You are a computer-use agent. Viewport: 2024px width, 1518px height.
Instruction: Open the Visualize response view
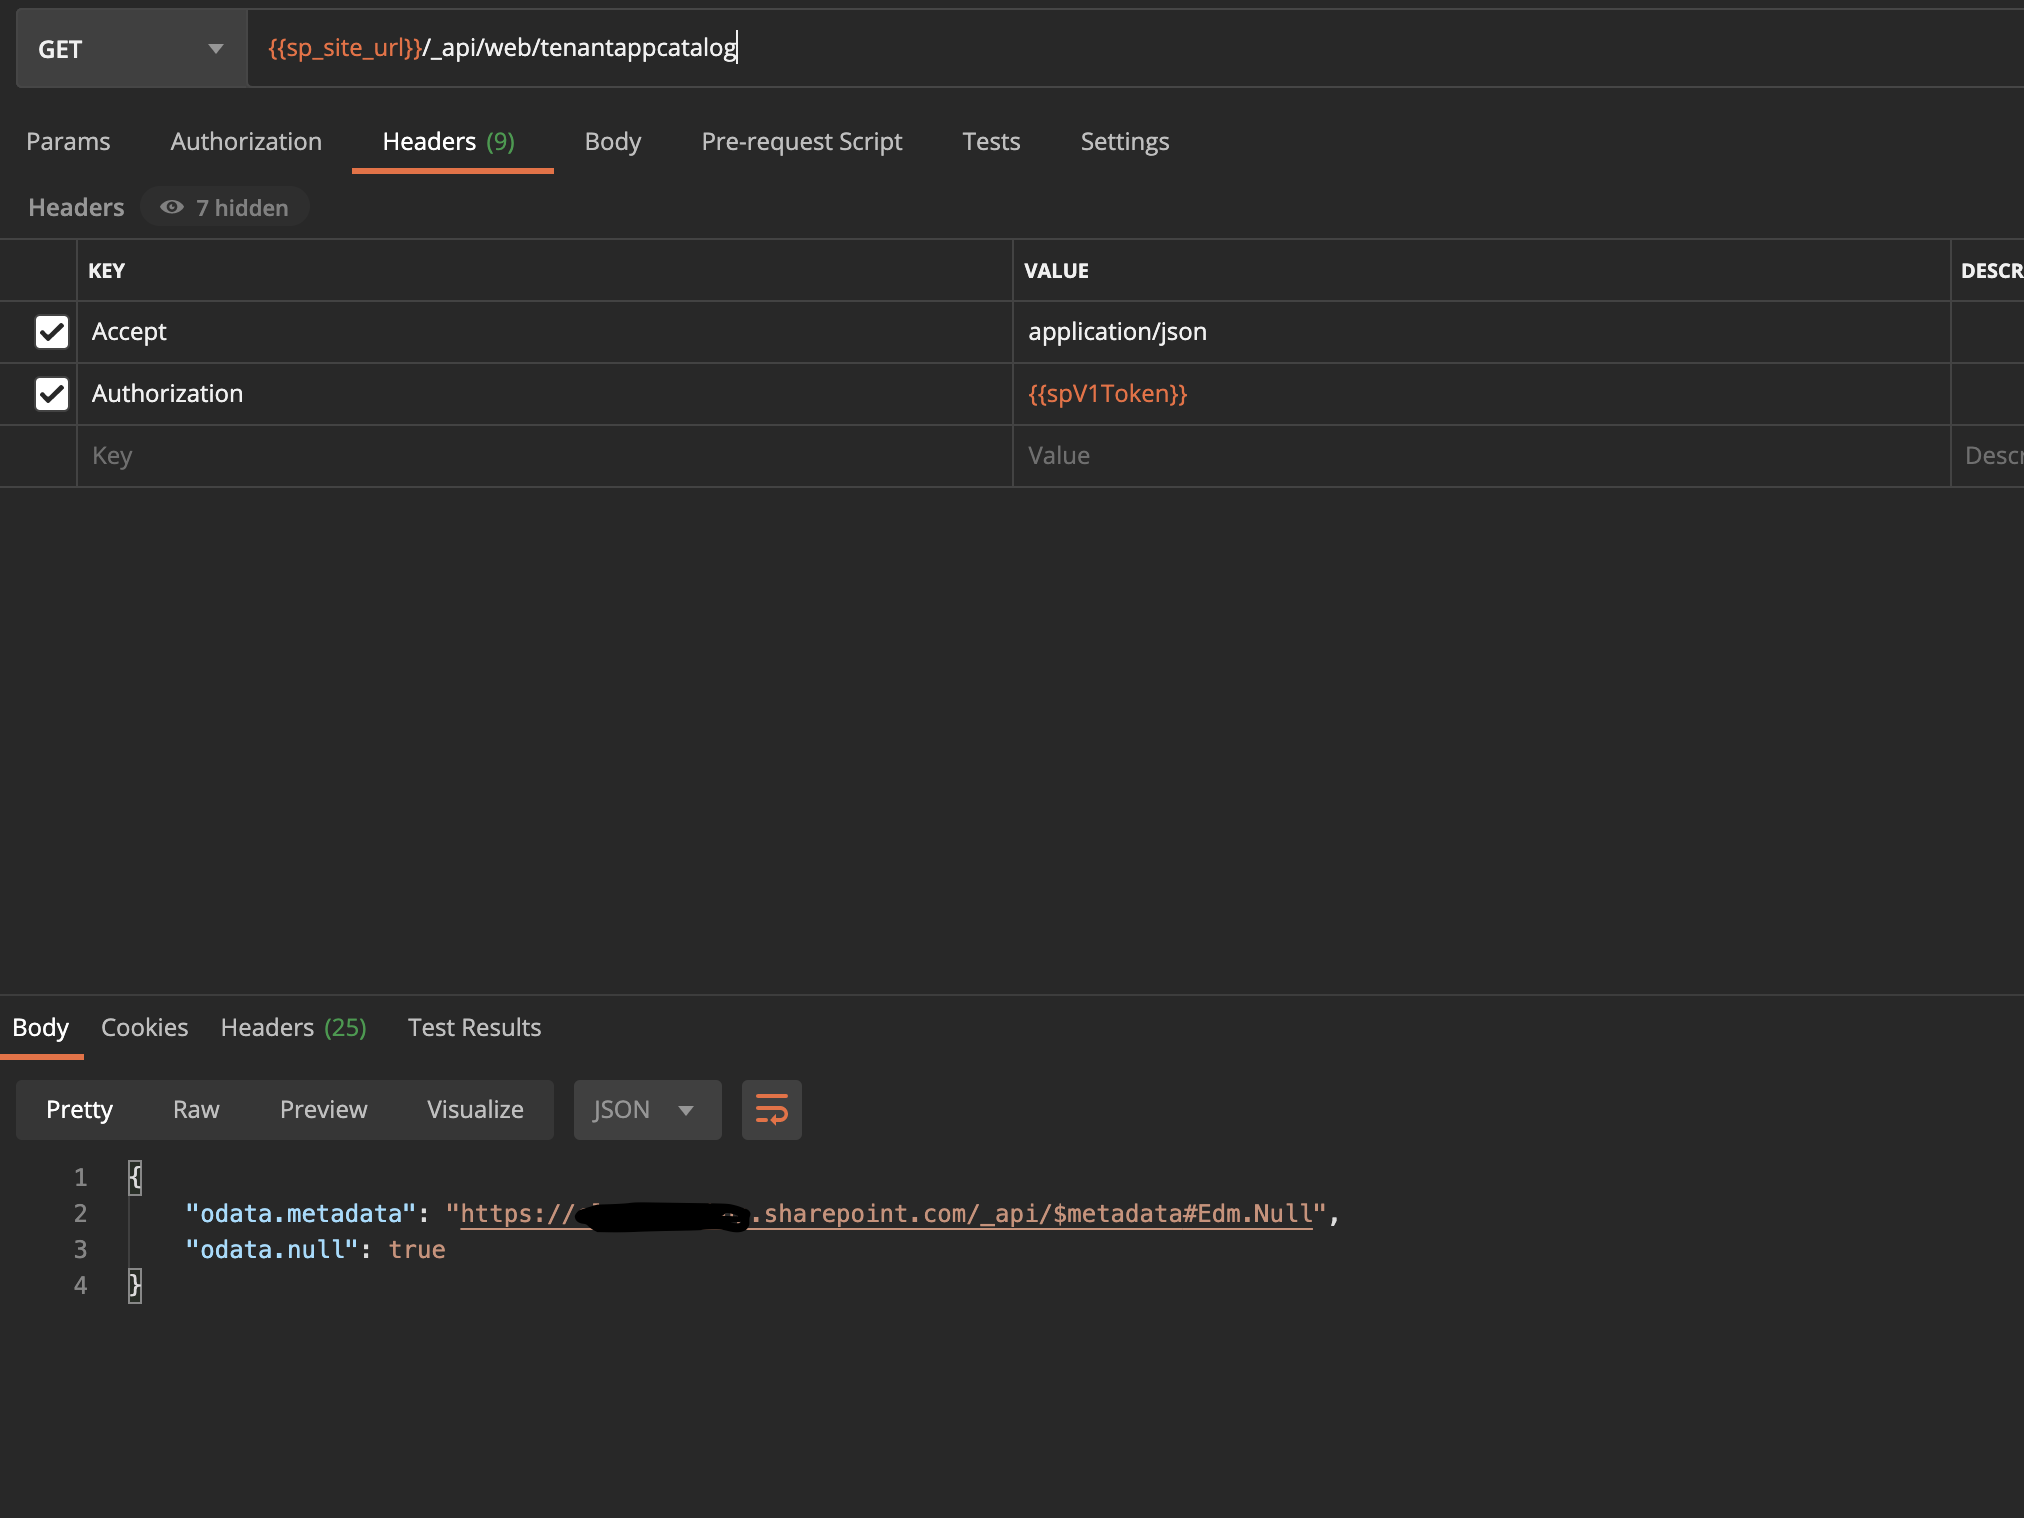(x=475, y=1109)
